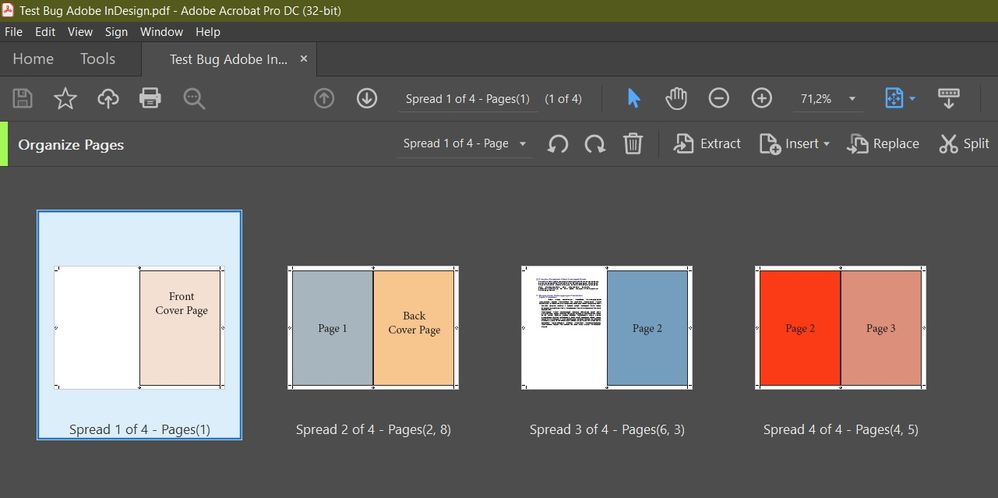Screen dimensions: 998x498
Task: Click the Extract button
Action: pyautogui.click(x=707, y=144)
